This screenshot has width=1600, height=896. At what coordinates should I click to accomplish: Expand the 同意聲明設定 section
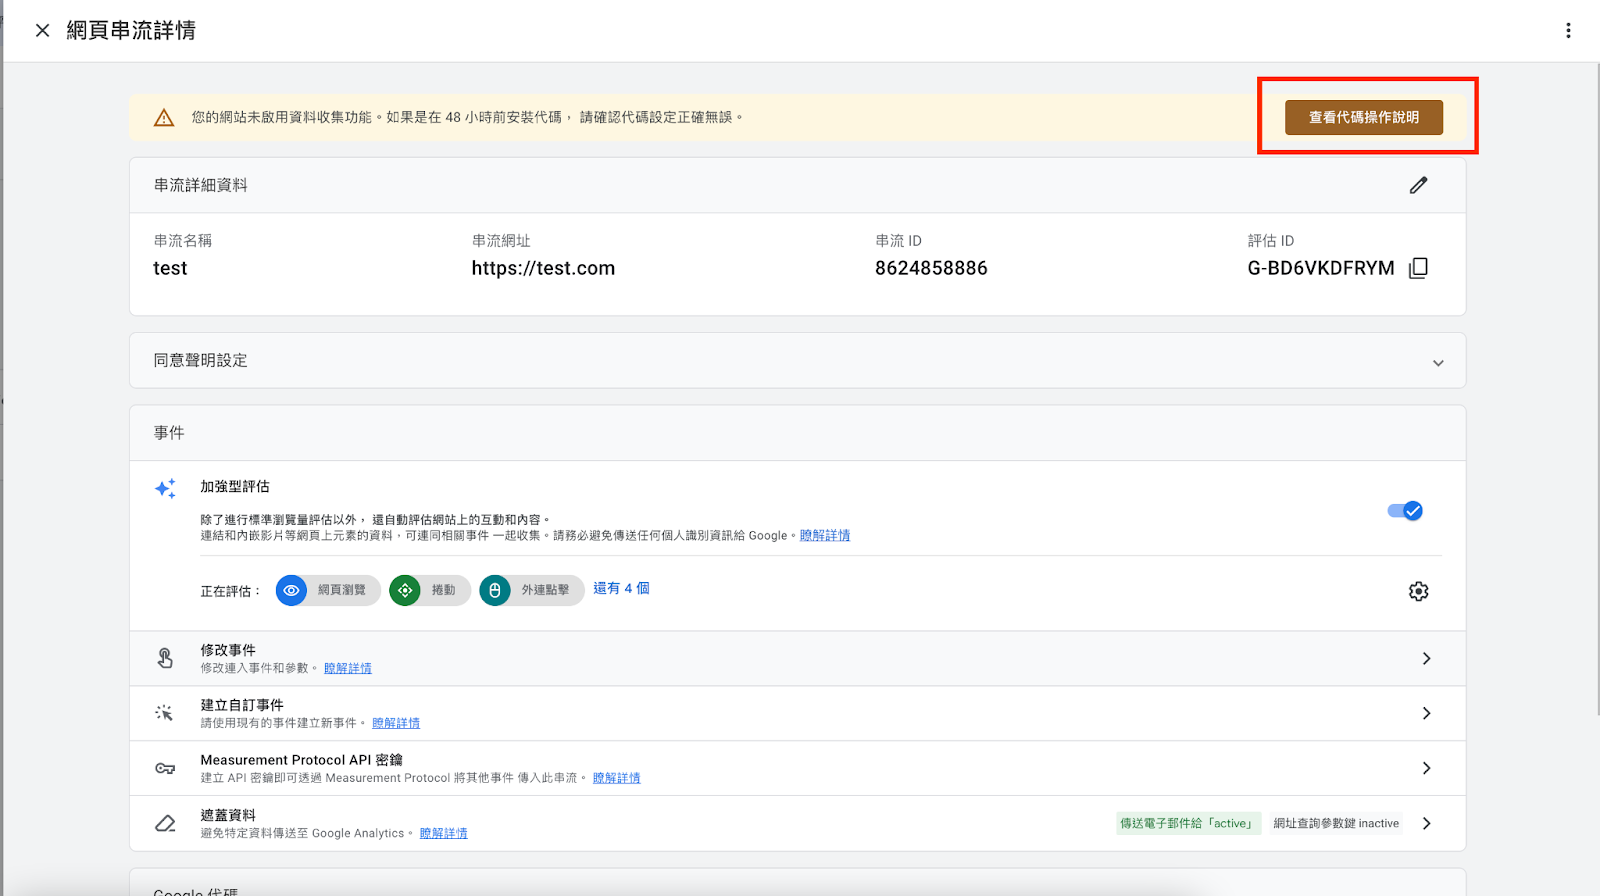1438,362
